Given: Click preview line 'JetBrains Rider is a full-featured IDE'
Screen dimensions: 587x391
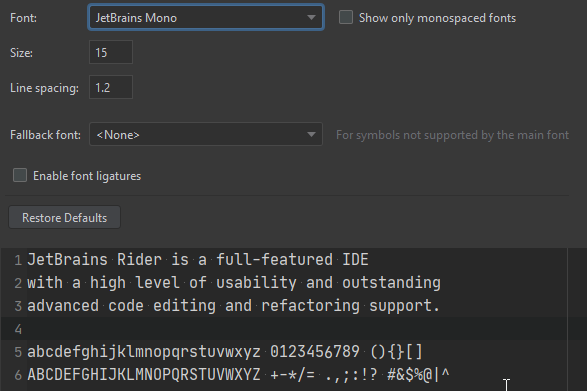Looking at the screenshot, I should pyautogui.click(x=198, y=260).
